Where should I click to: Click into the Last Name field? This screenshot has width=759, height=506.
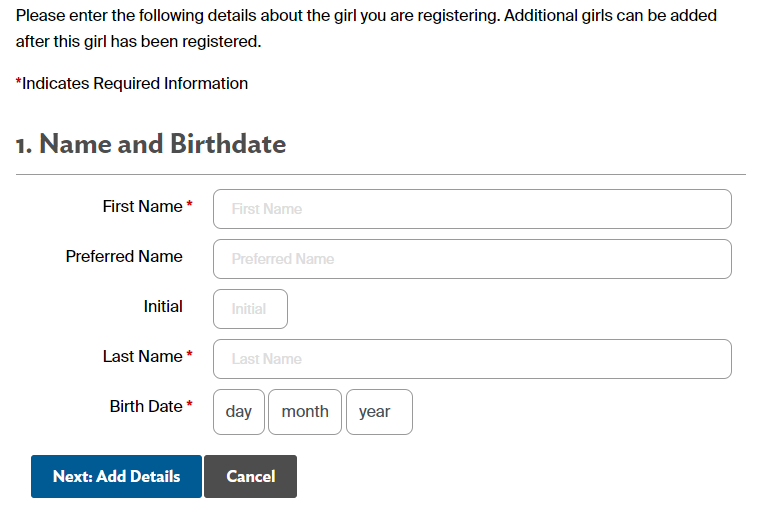[x=472, y=359]
